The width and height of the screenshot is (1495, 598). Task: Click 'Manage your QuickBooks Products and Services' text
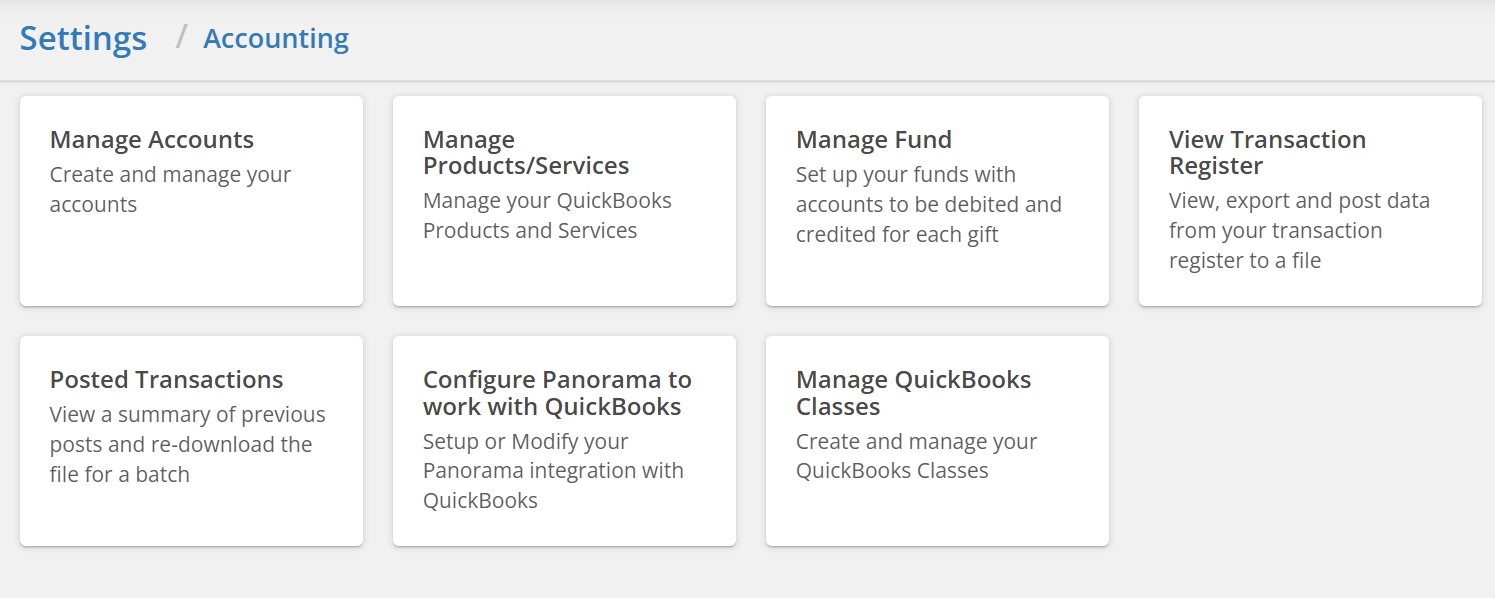547,215
